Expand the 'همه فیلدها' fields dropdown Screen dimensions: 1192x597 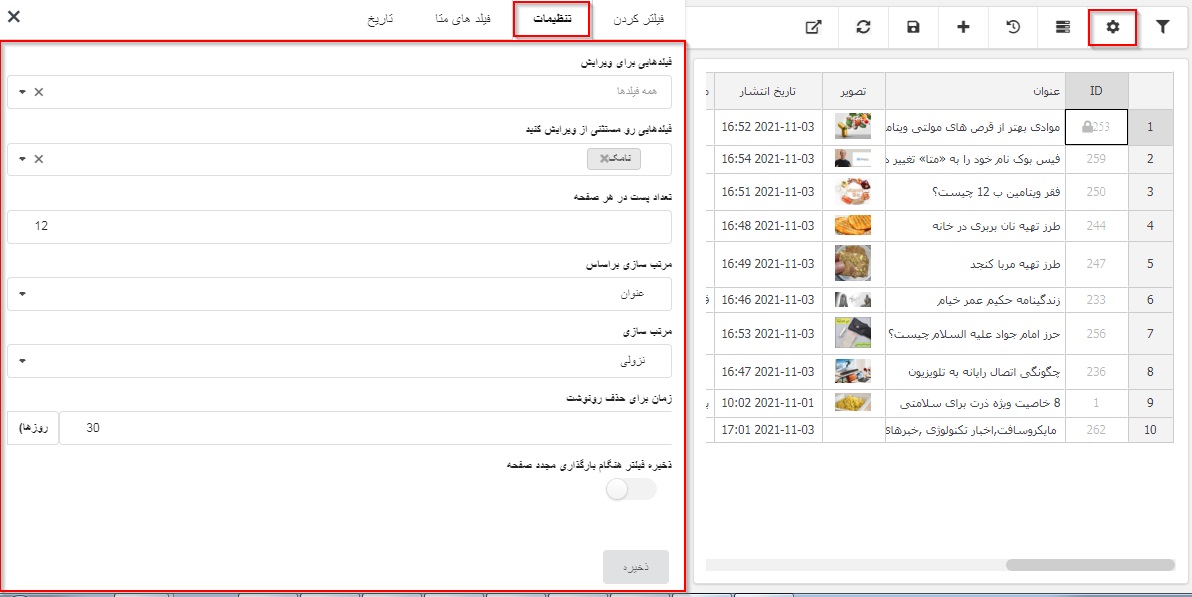point(340,91)
